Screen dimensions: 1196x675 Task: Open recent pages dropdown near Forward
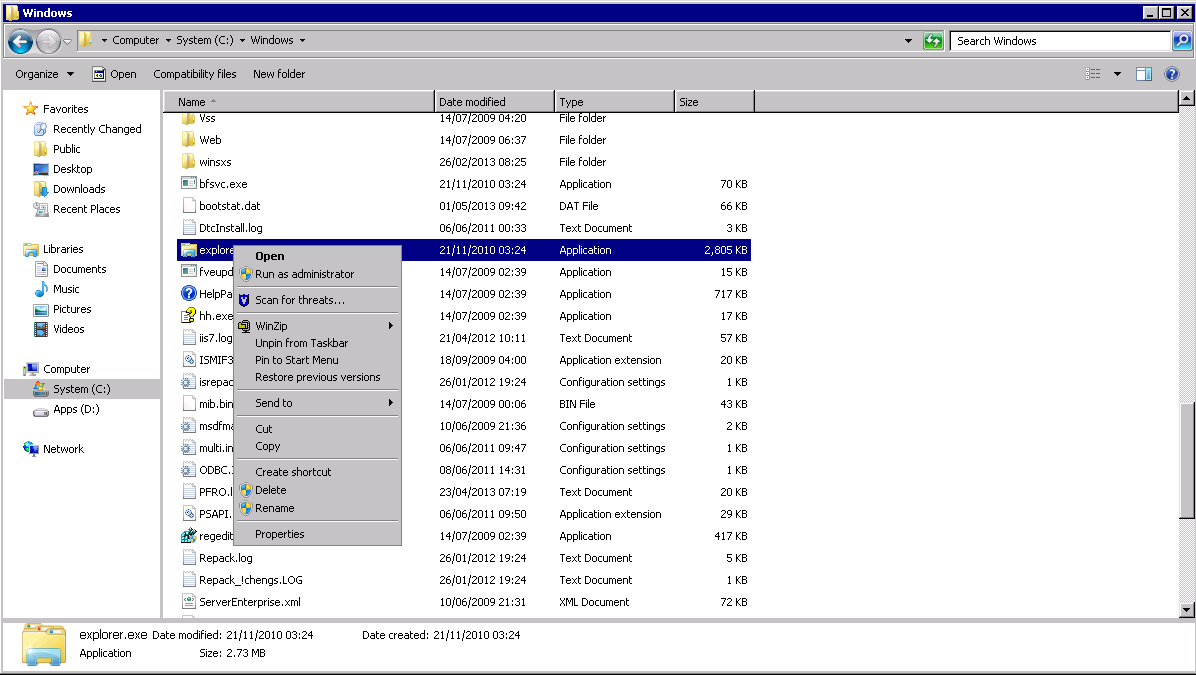67,41
